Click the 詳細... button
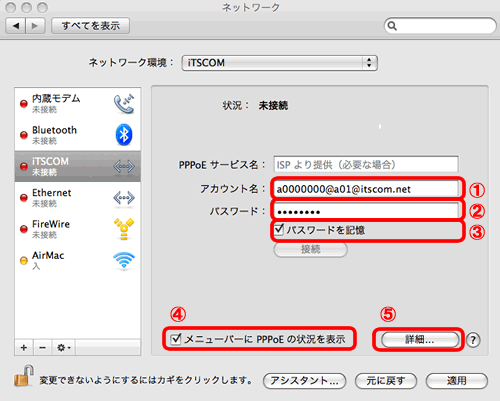Screen dimensions: 500x401 pos(420,340)
